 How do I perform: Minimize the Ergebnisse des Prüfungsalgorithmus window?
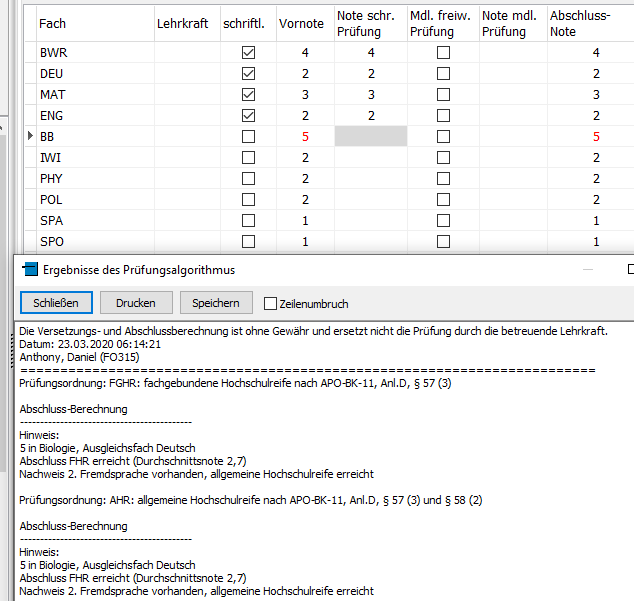[588, 269]
